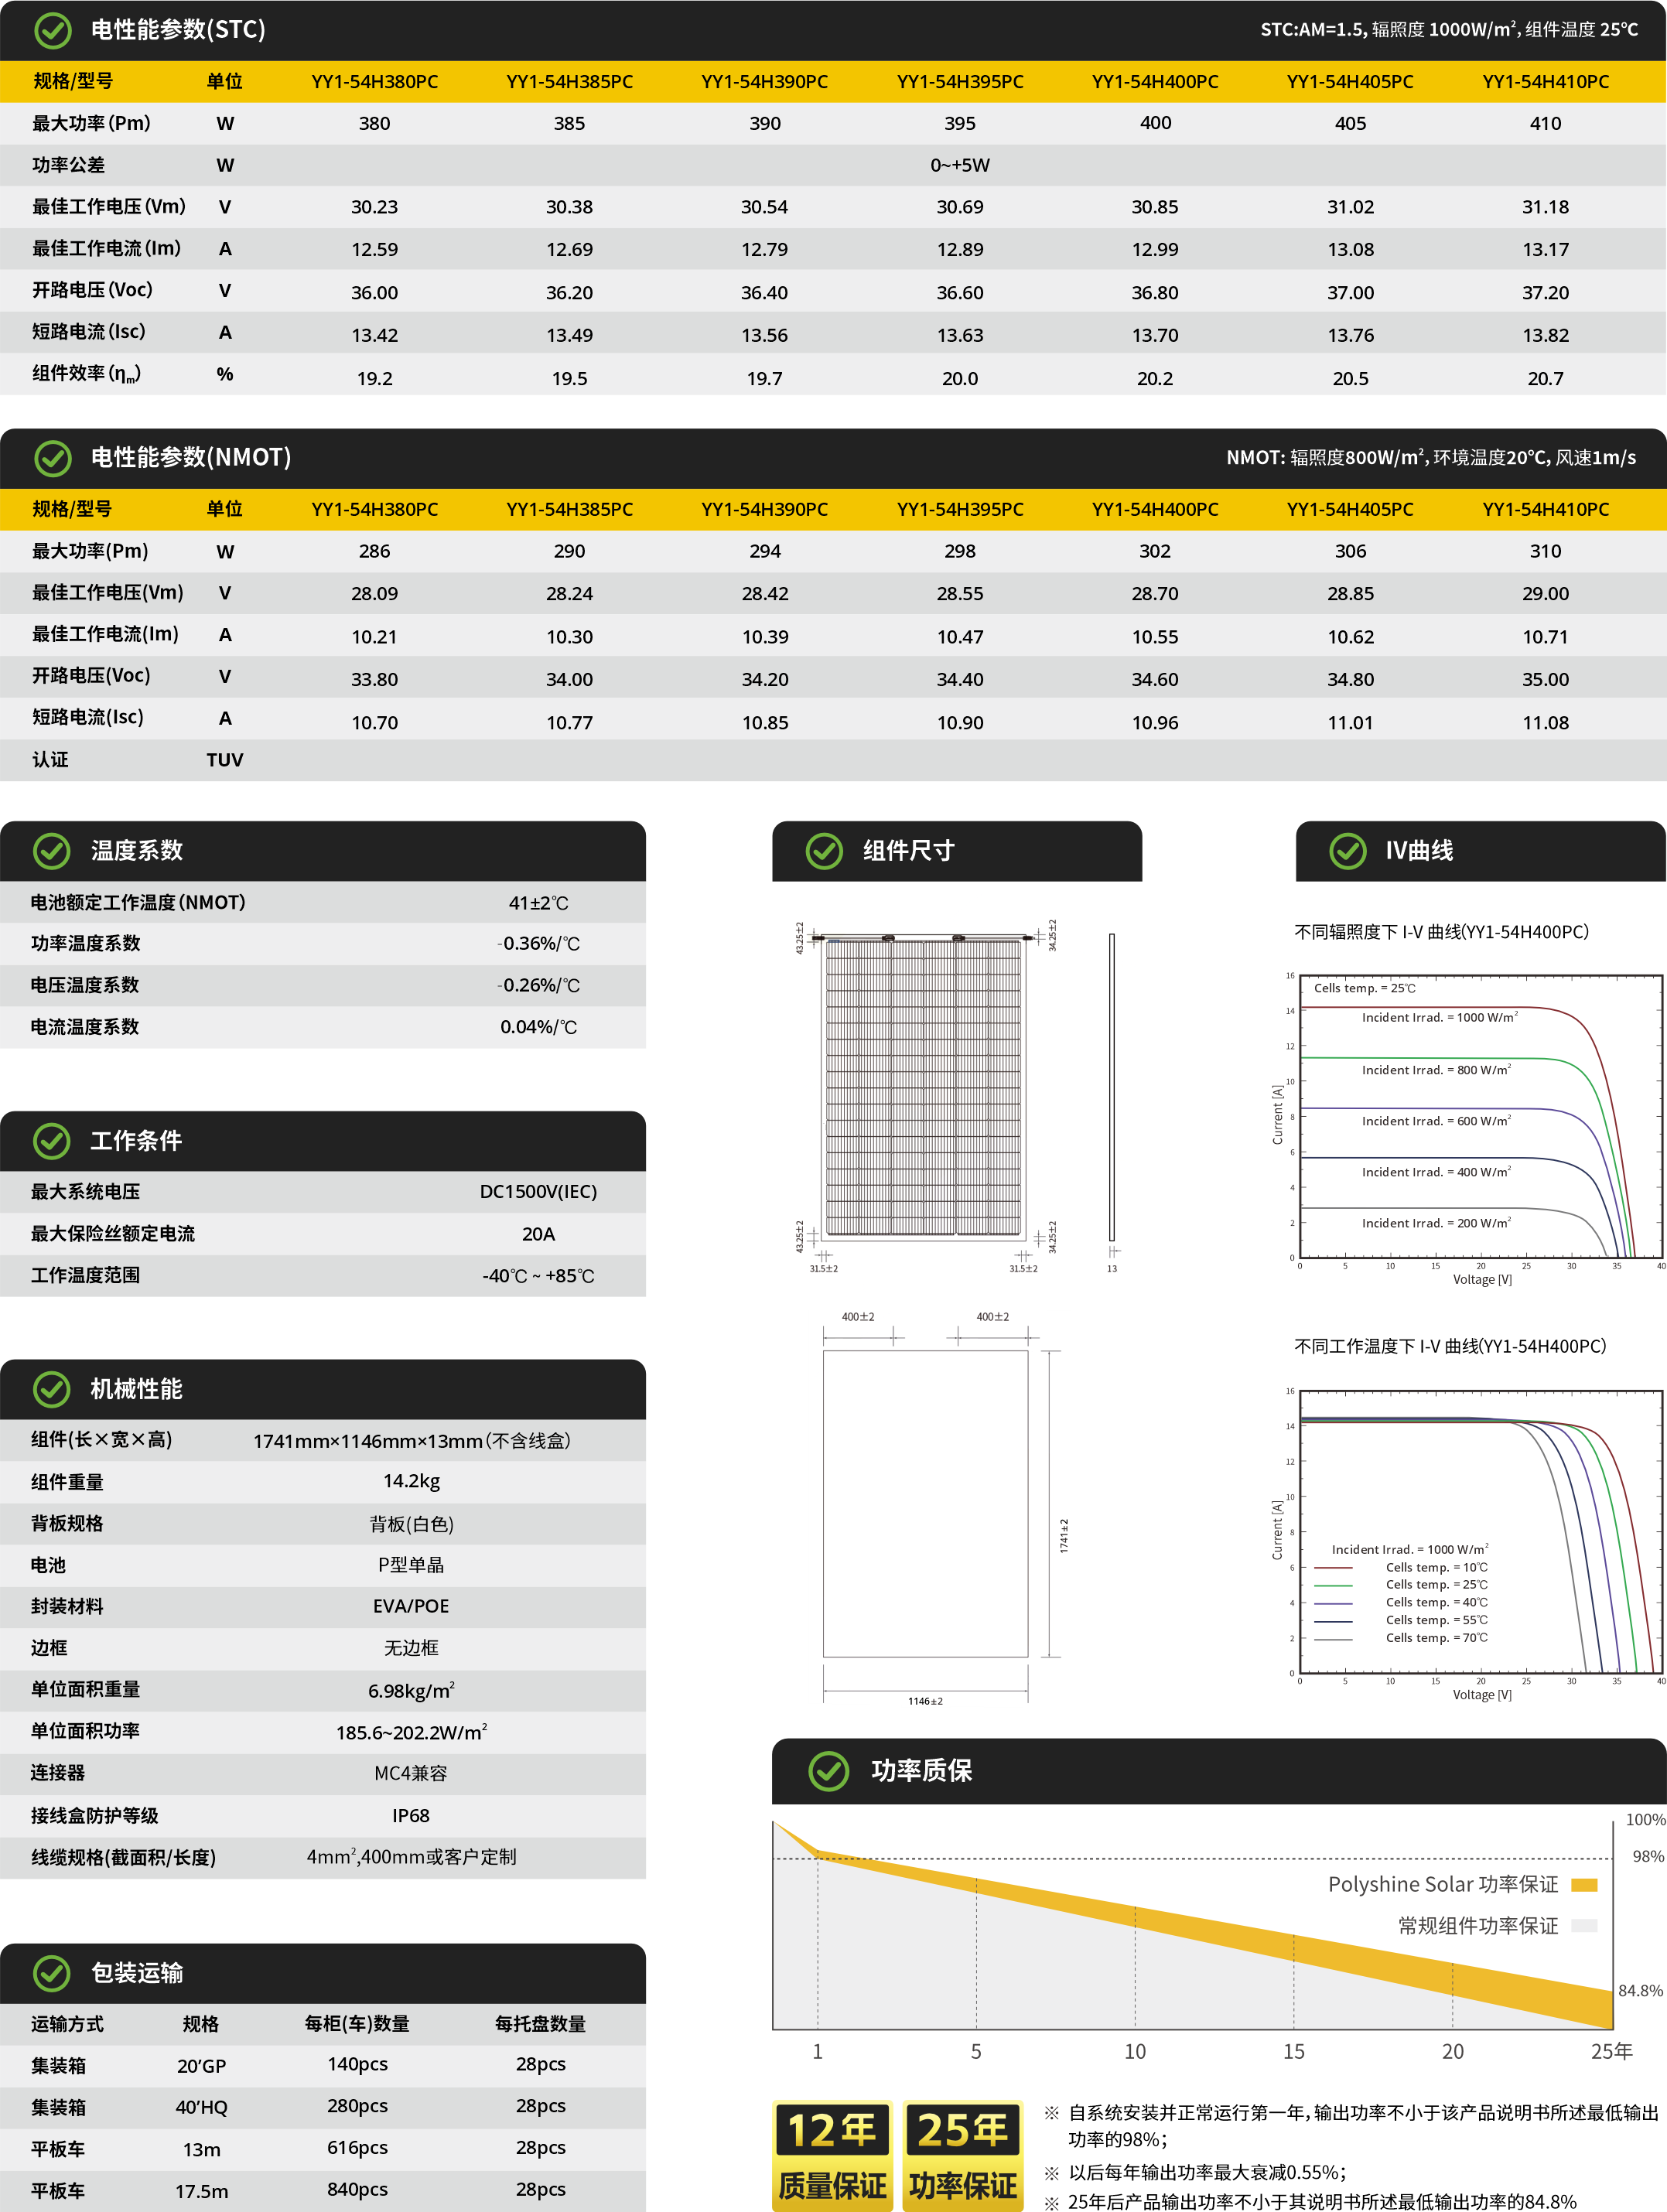Image resolution: width=1667 pixels, height=2212 pixels.
Task: Click the 封装材料 value EVA/POE
Action: click(411, 1607)
